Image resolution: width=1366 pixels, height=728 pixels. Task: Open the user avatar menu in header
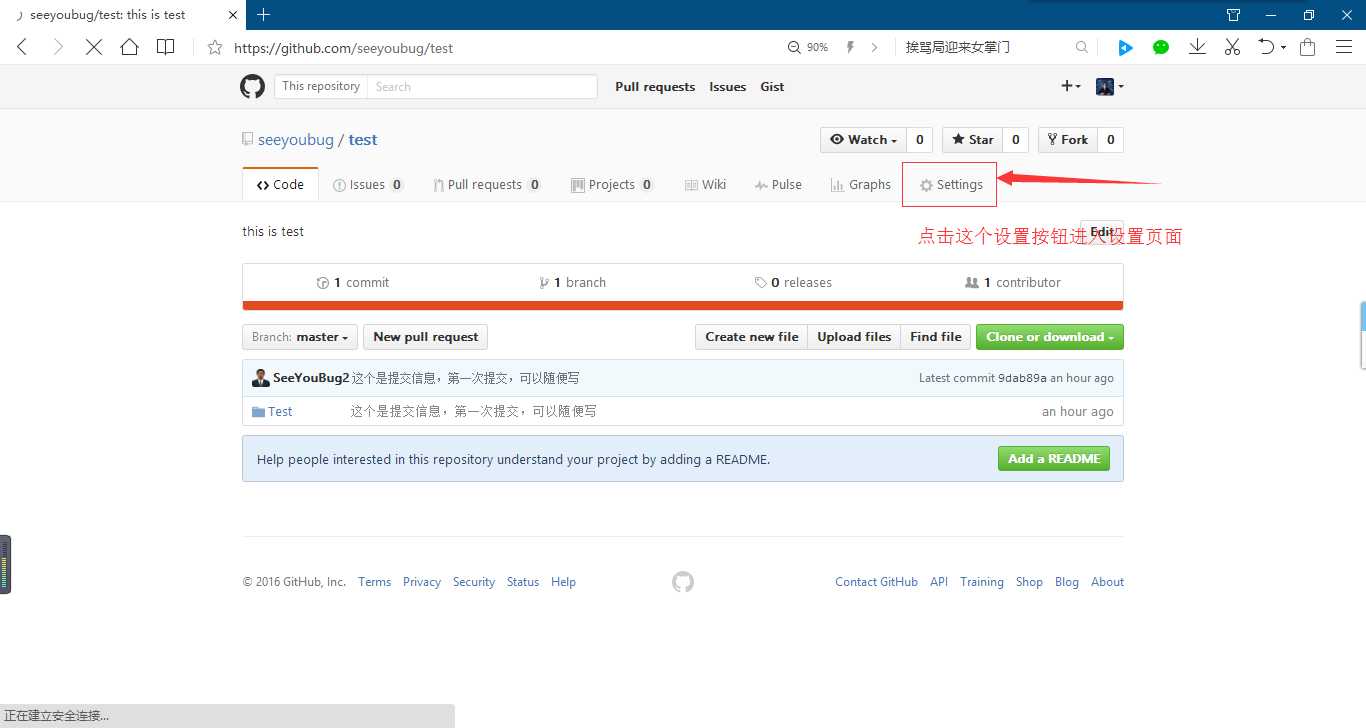tap(1110, 87)
